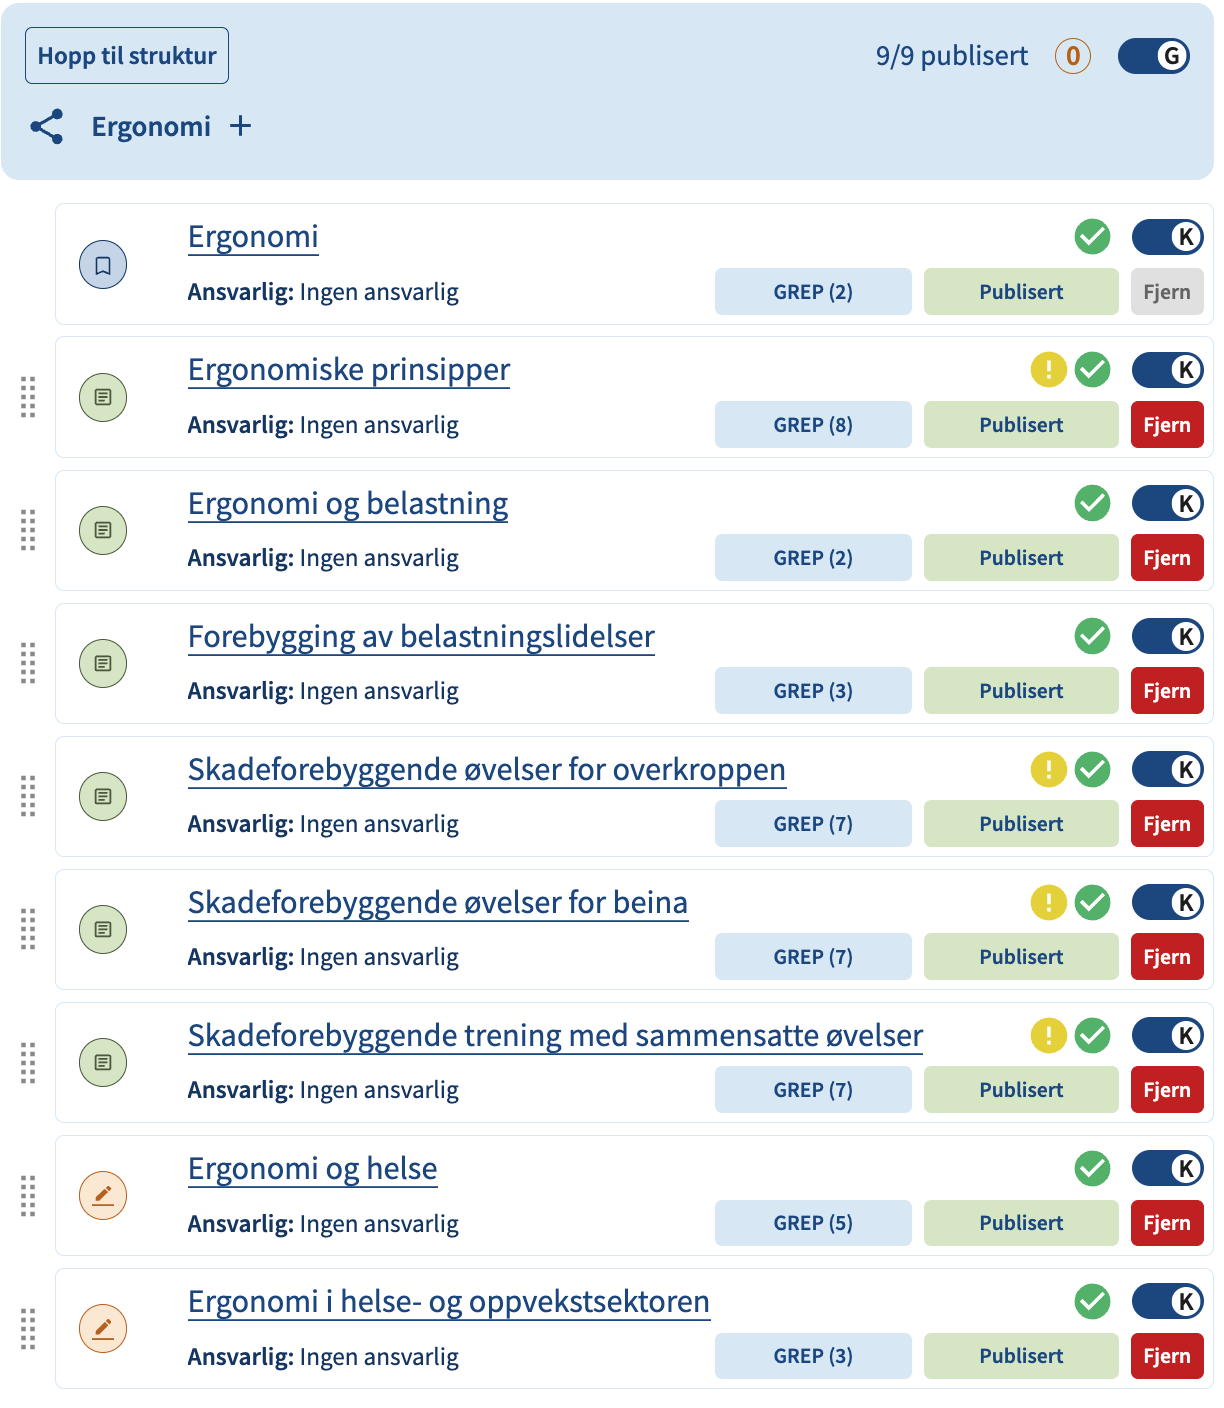Toggle the K switch for Ergonomi i helse- og oppvekstsektoren
Viewport: 1224px width, 1408px height.
pyautogui.click(x=1167, y=1301)
